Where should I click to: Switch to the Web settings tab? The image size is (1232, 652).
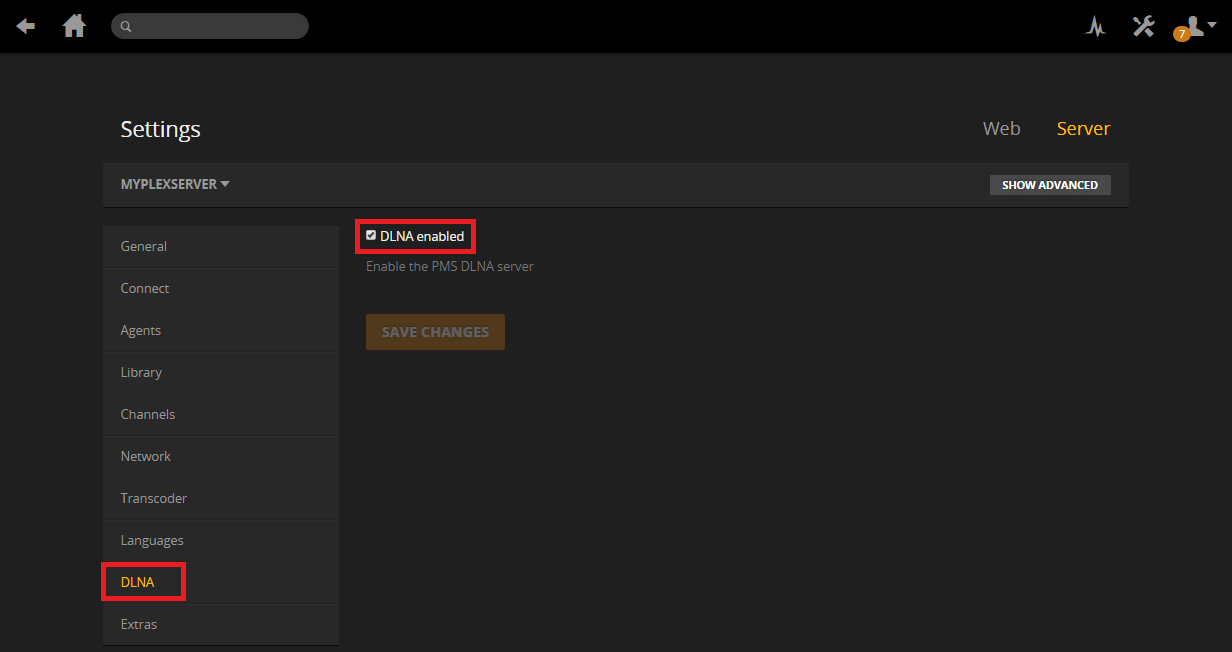(x=1001, y=128)
